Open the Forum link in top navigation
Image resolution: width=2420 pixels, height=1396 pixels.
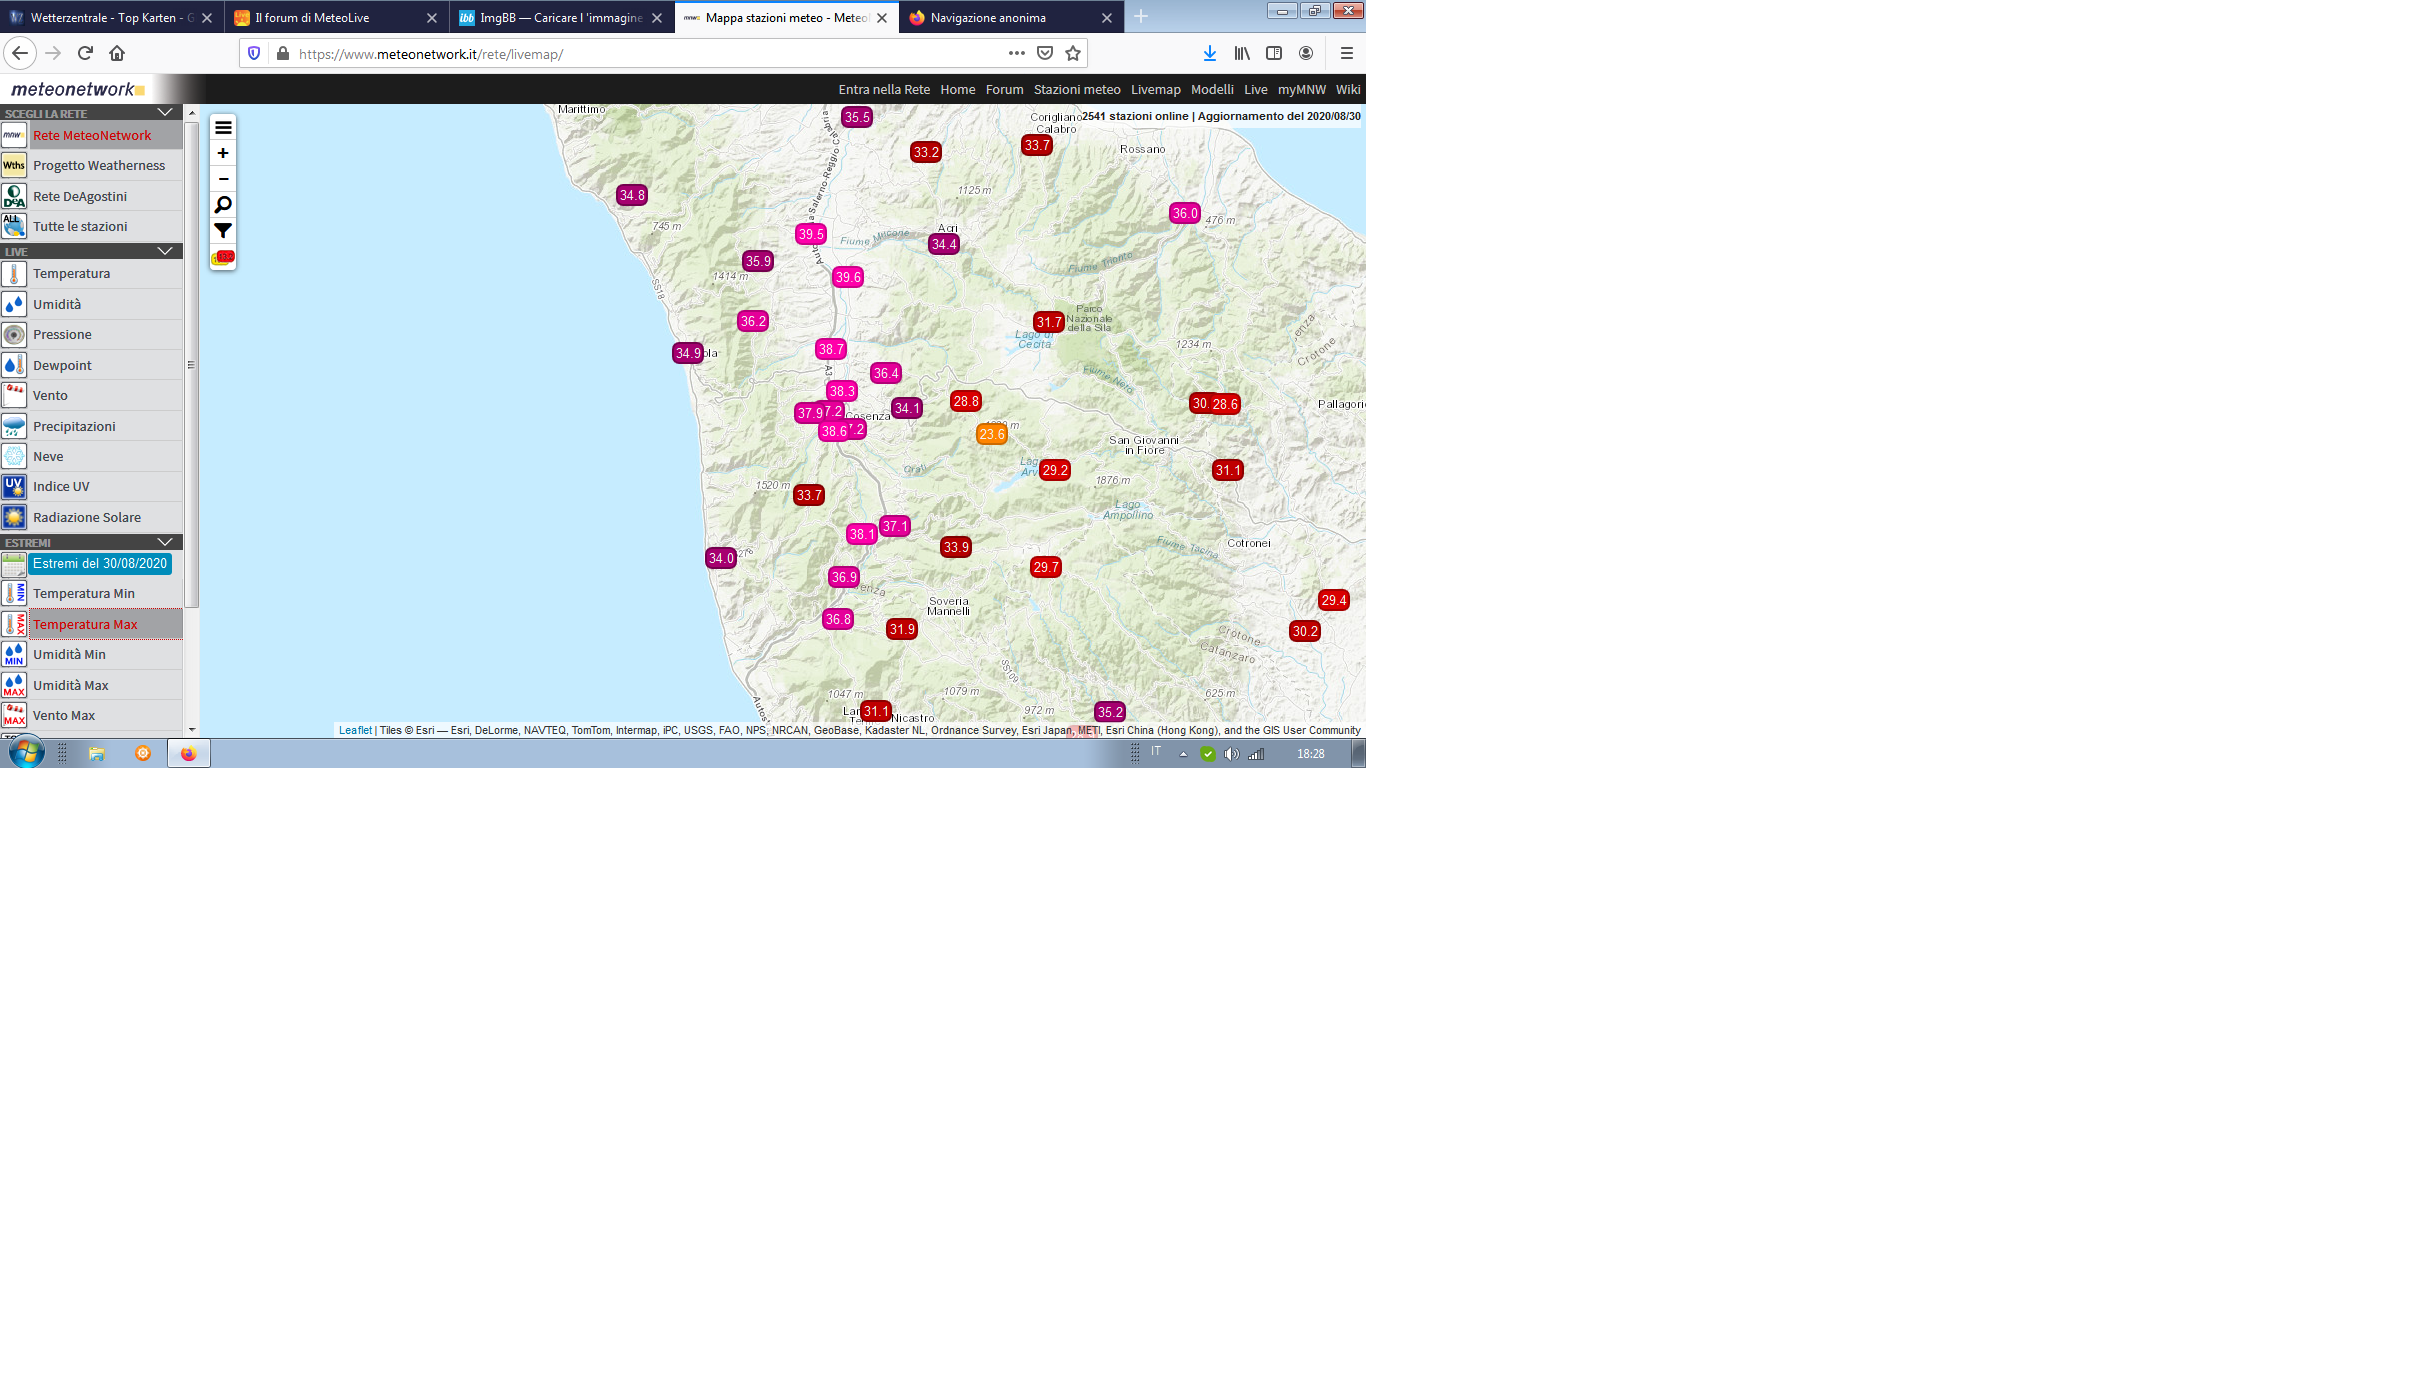pyautogui.click(x=1004, y=89)
